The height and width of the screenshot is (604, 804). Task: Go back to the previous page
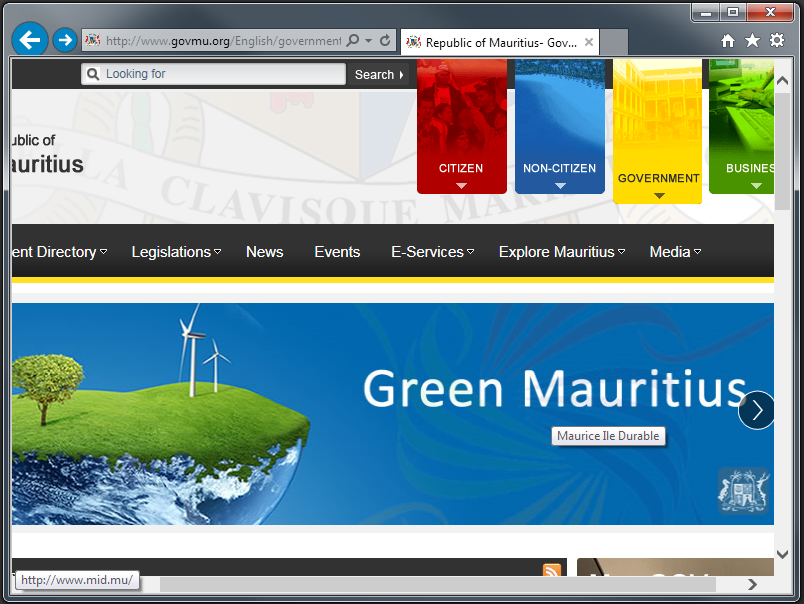30,39
